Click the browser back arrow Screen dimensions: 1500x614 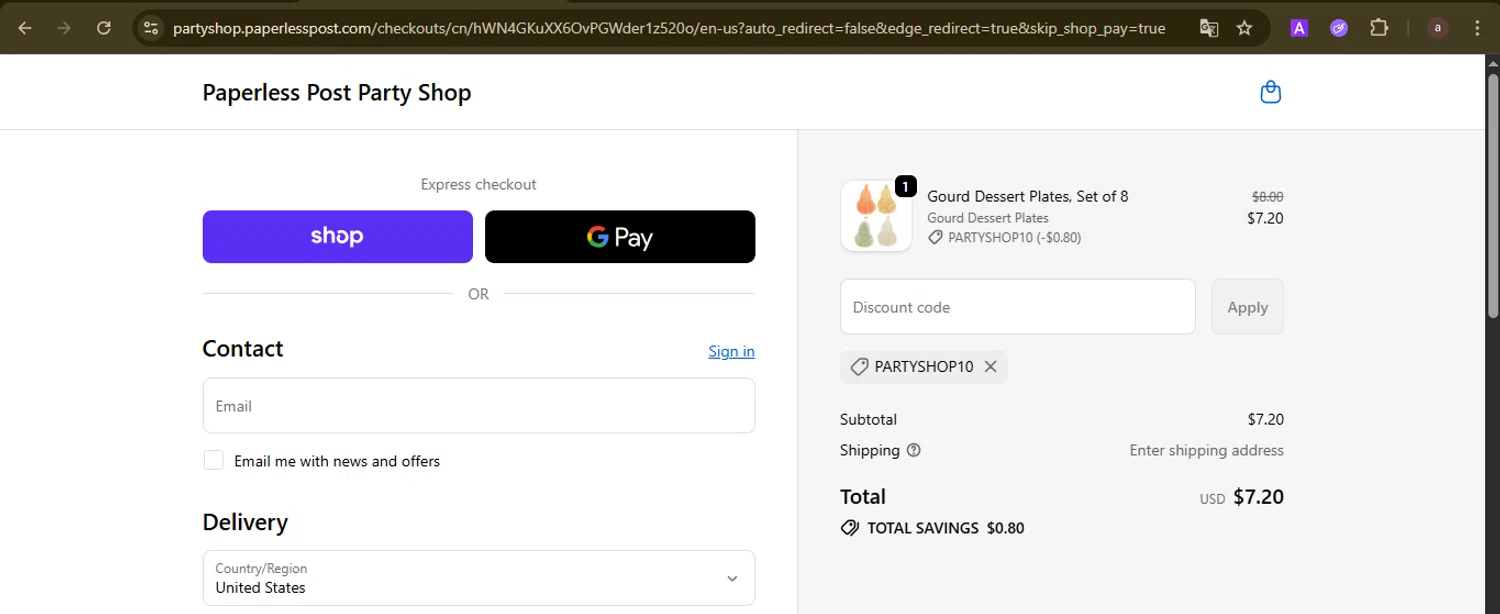(x=25, y=28)
